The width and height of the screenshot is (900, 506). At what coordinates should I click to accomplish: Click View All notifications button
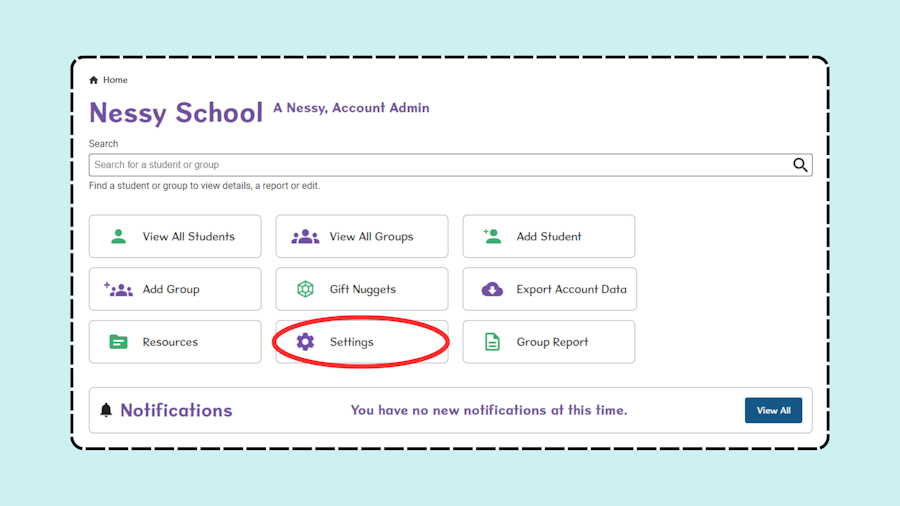point(773,410)
